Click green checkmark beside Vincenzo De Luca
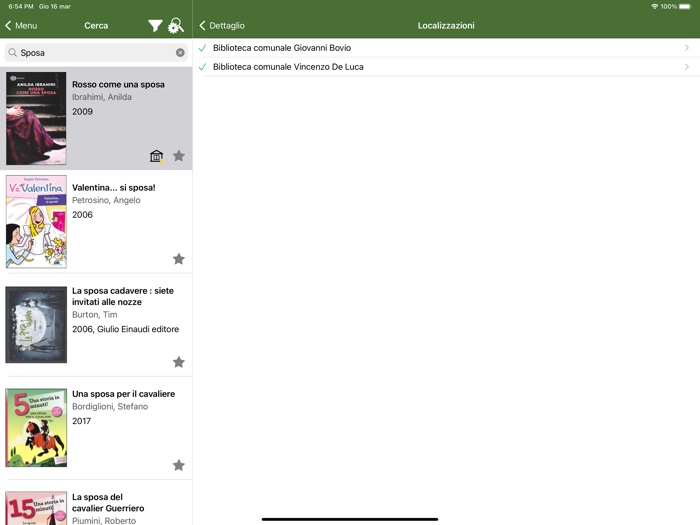Viewport: 700px width, 525px height. tap(202, 67)
